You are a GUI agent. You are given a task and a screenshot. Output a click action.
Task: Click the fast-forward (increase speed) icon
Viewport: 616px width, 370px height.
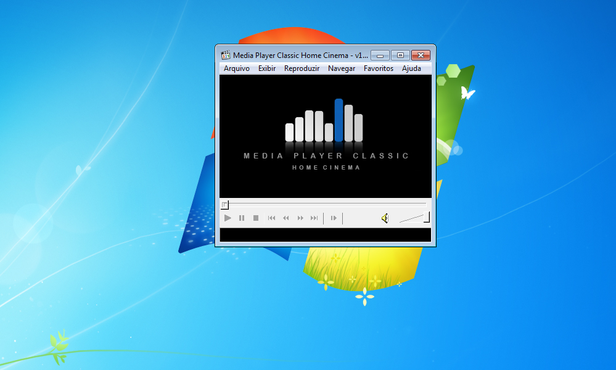(x=300, y=218)
